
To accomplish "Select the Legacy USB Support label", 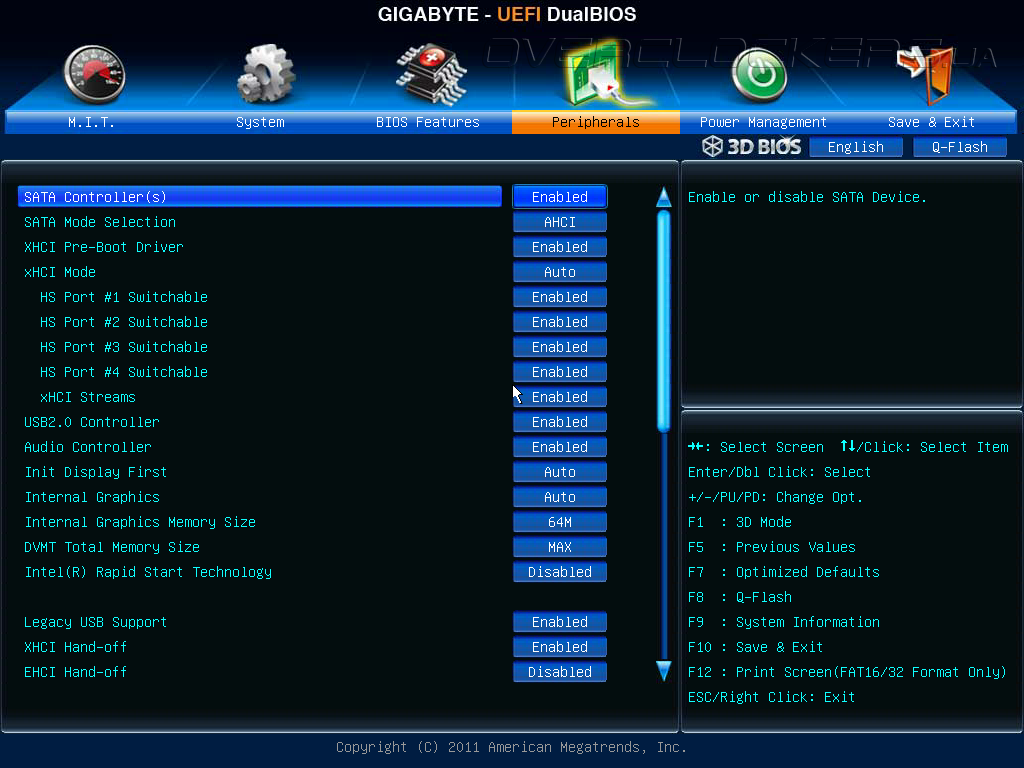I will coord(95,622).
